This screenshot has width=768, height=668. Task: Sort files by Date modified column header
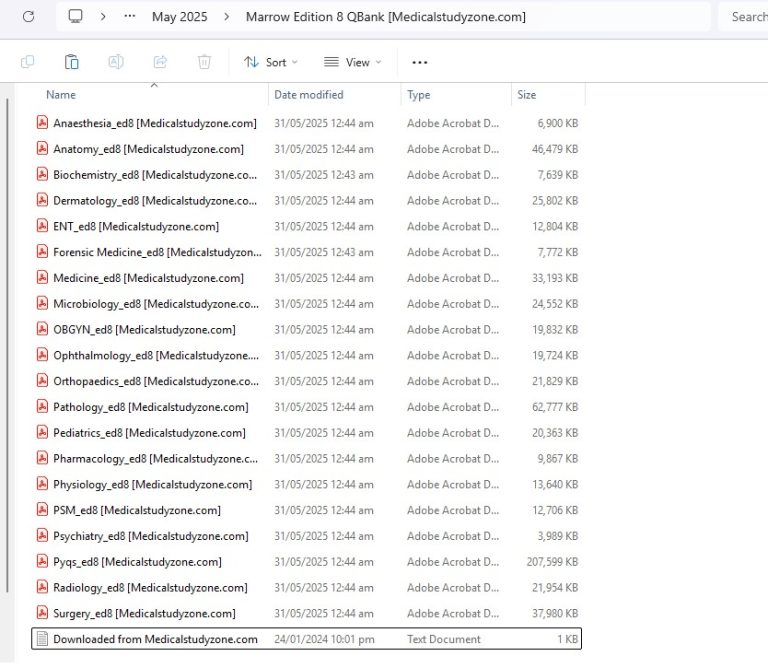click(308, 95)
